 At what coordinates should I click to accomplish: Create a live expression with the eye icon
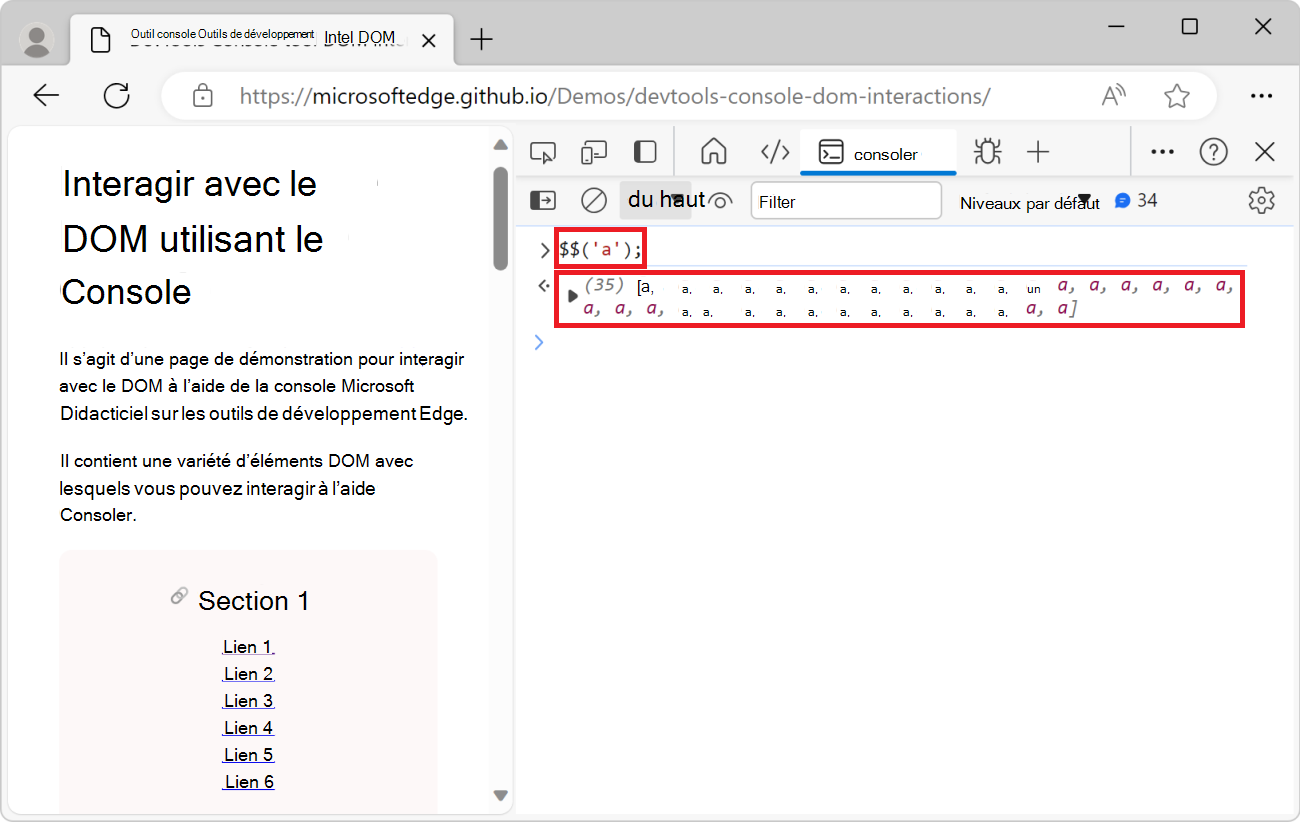721,200
